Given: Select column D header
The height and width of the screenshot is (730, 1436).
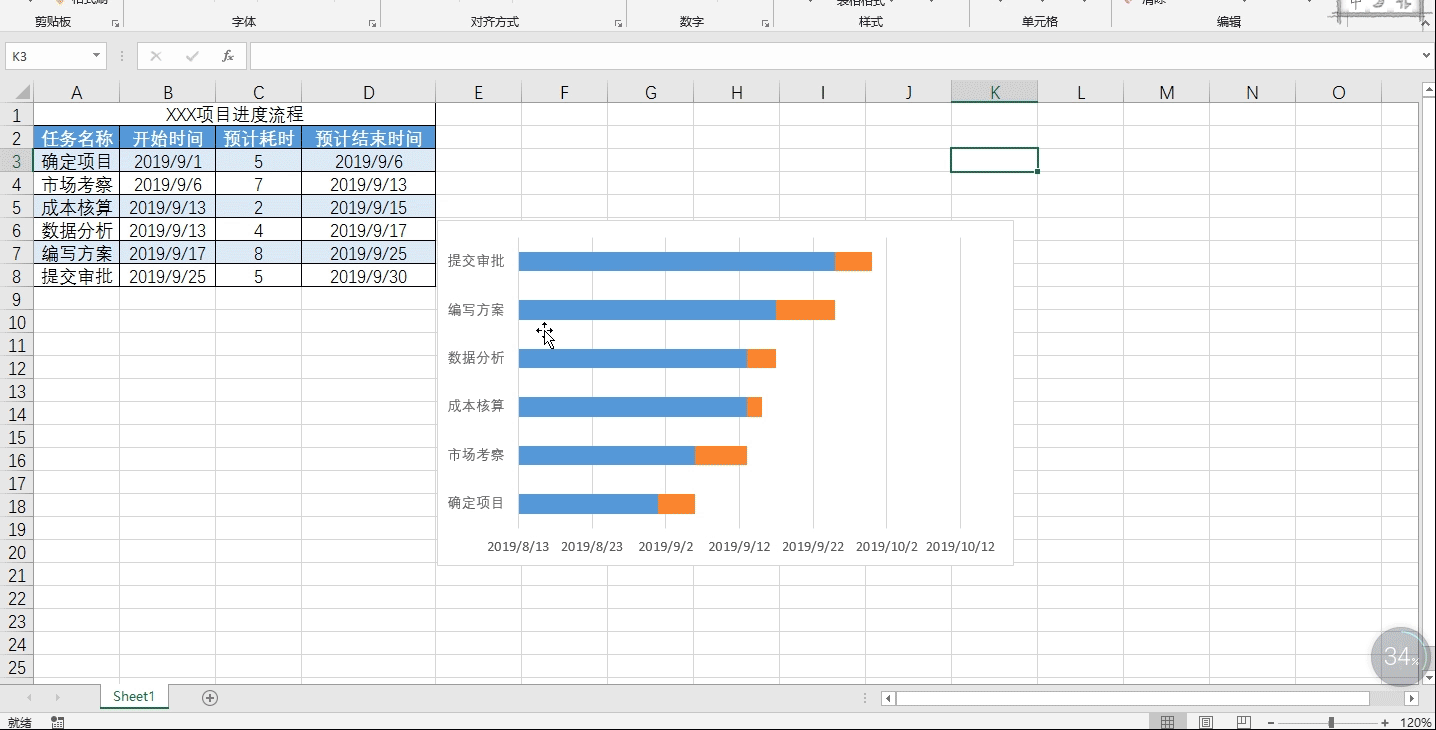Looking at the screenshot, I should (368, 92).
